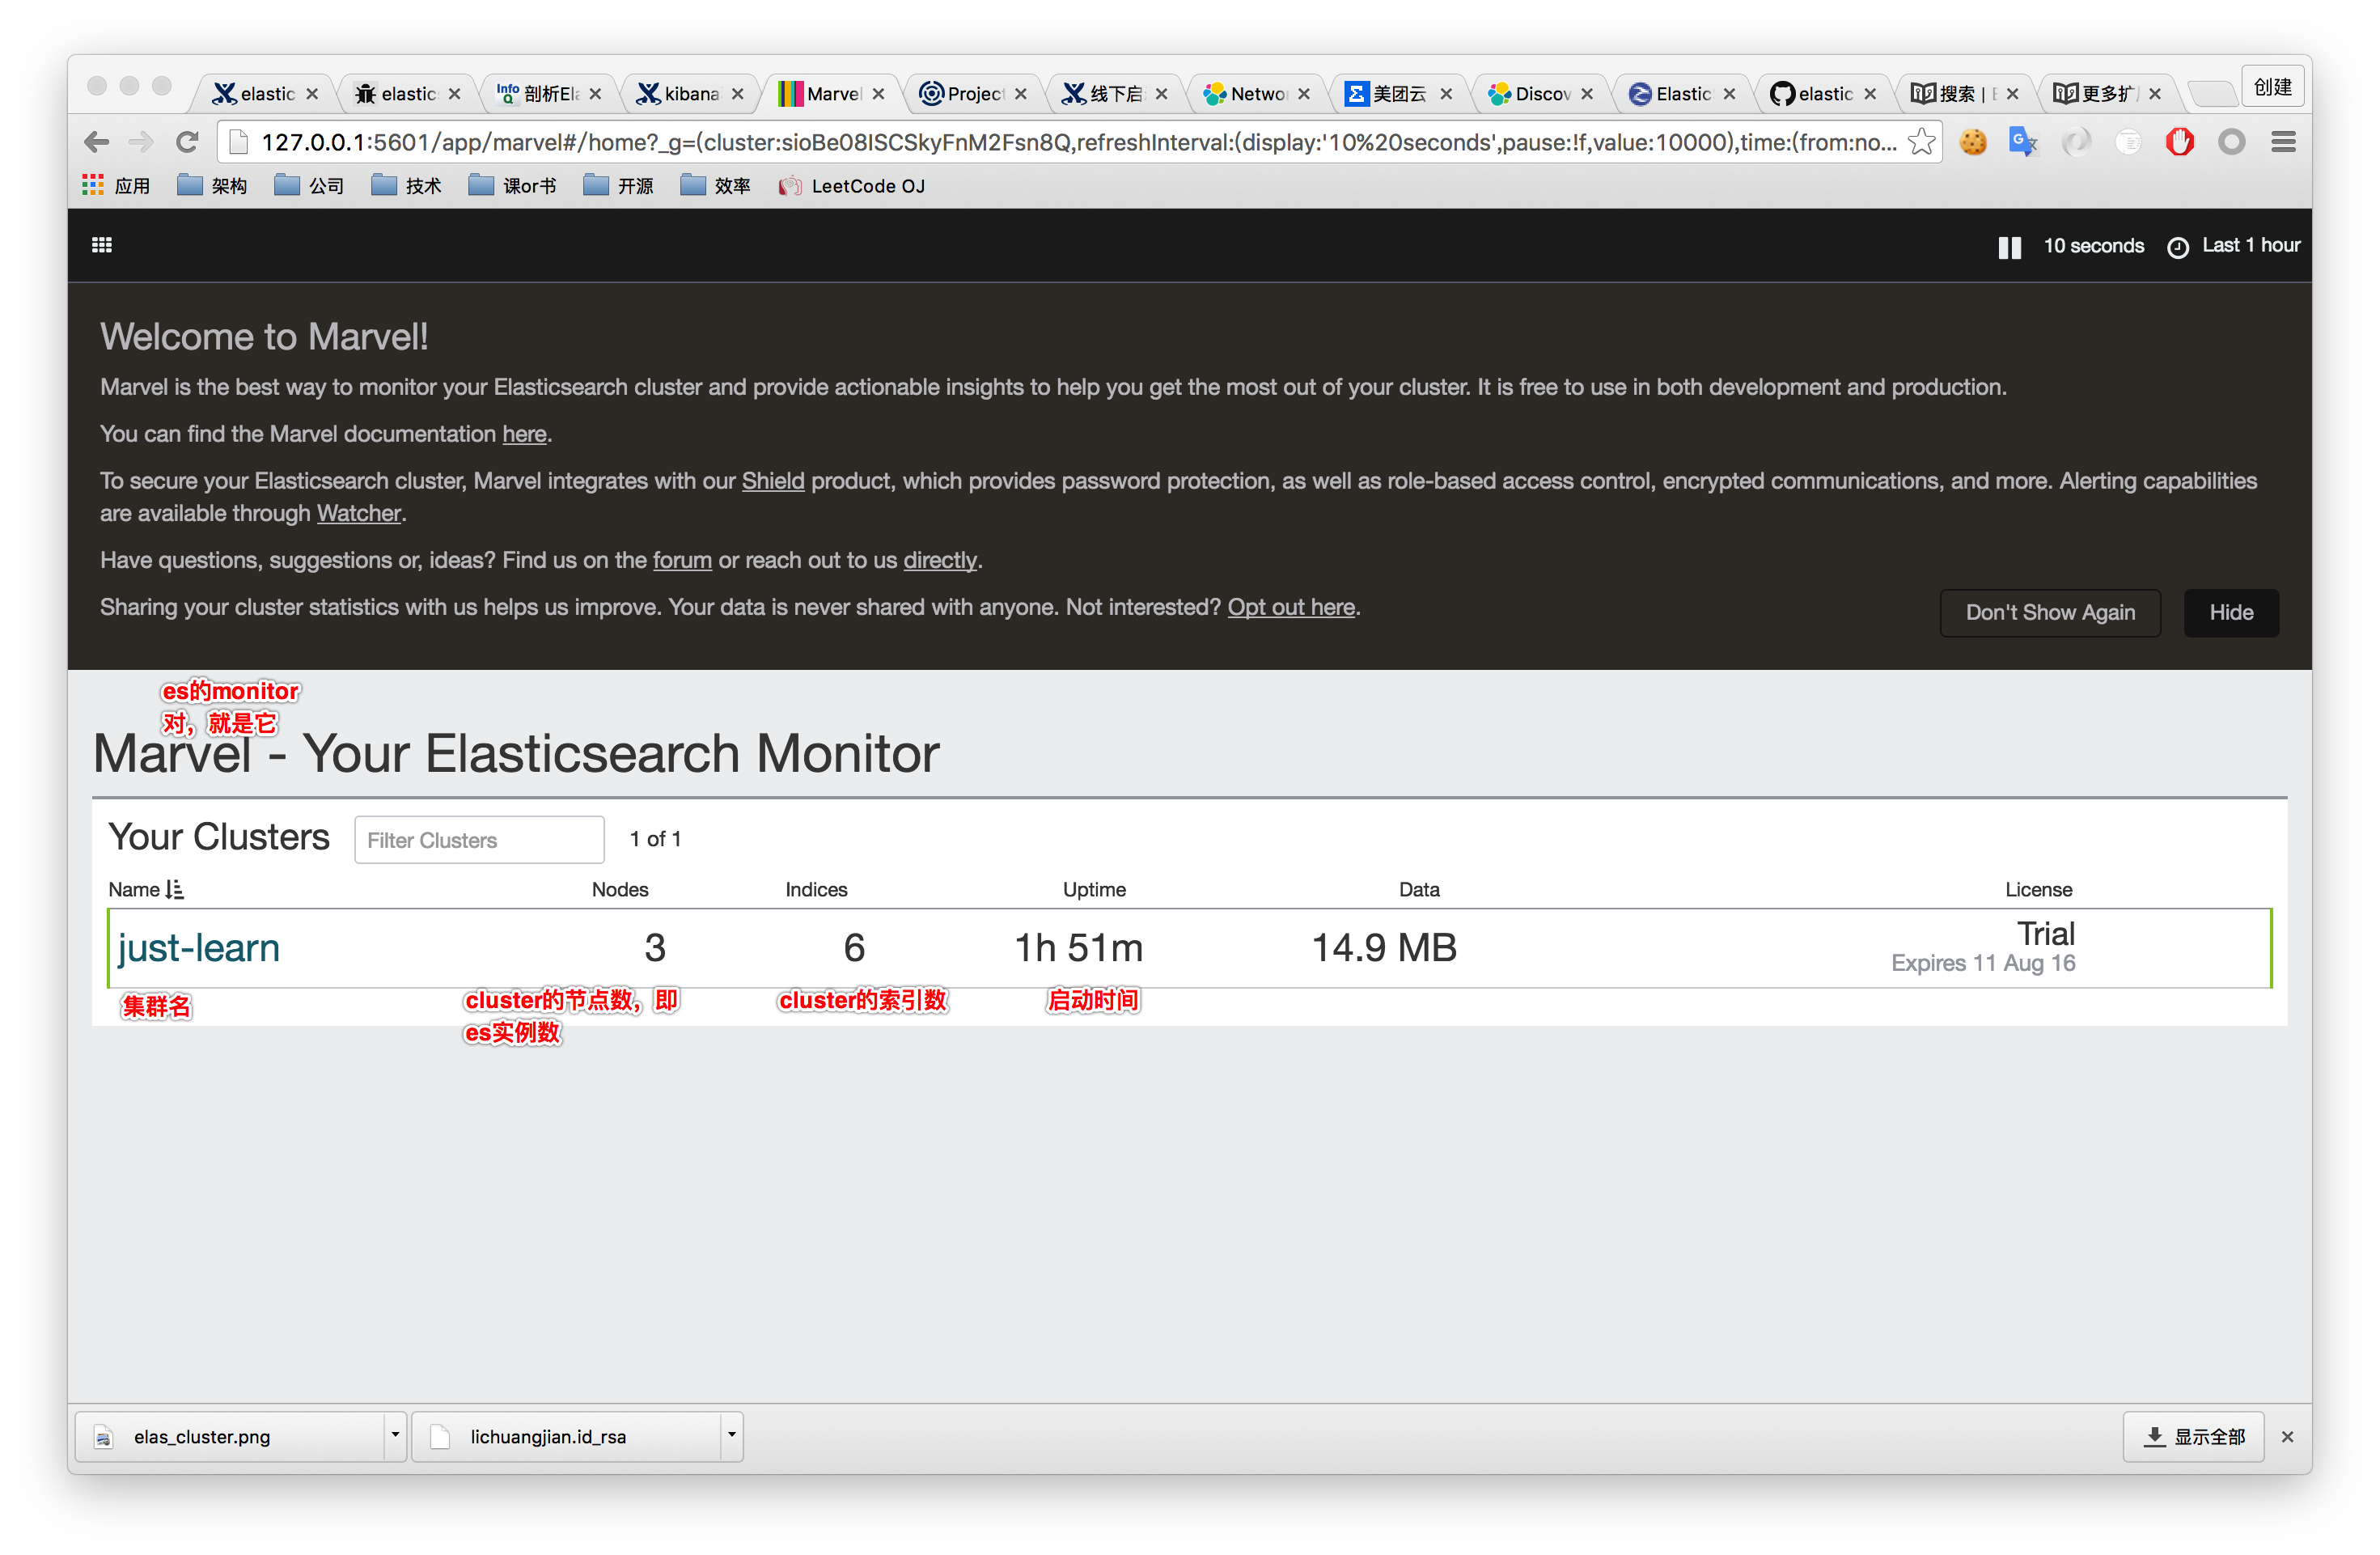Click the Trial license label
The image size is (2380, 1555).
pos(2045,933)
